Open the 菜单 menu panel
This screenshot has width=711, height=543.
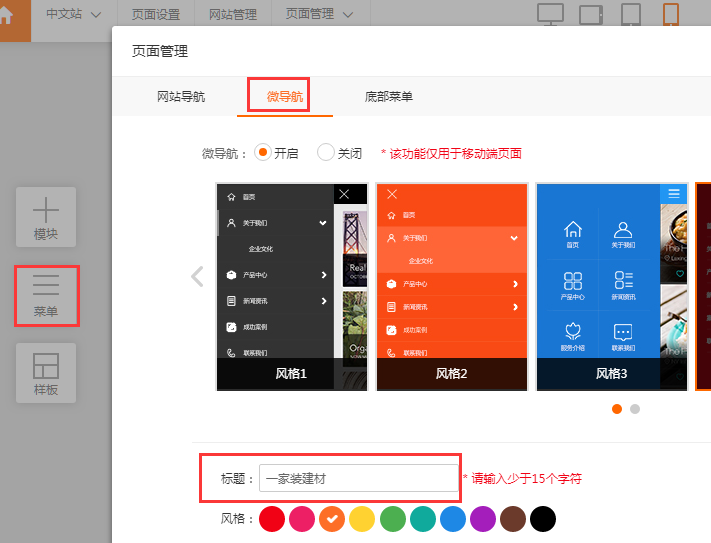point(46,295)
